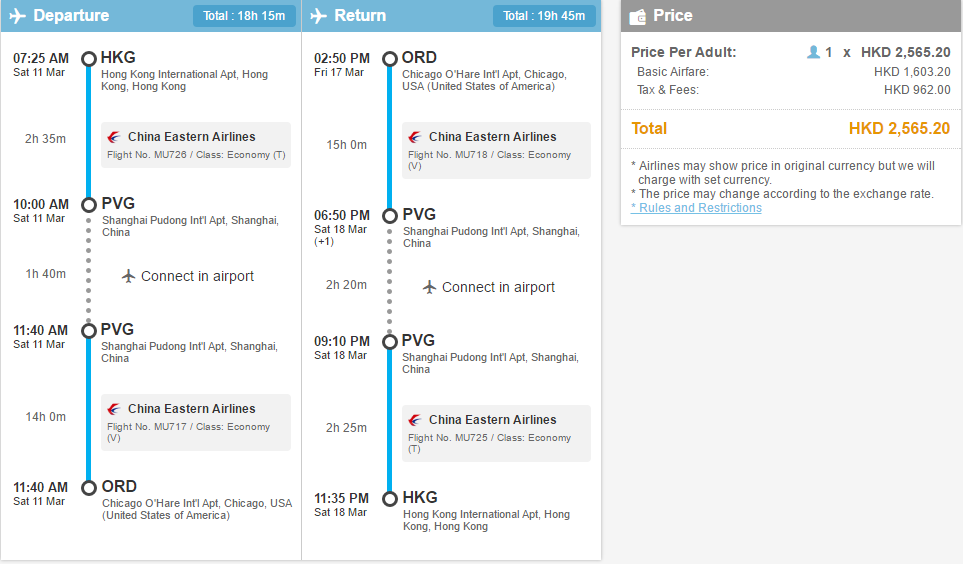Select the HKG arrival marker at 11:35 PM
The image size is (963, 564).
[390, 498]
